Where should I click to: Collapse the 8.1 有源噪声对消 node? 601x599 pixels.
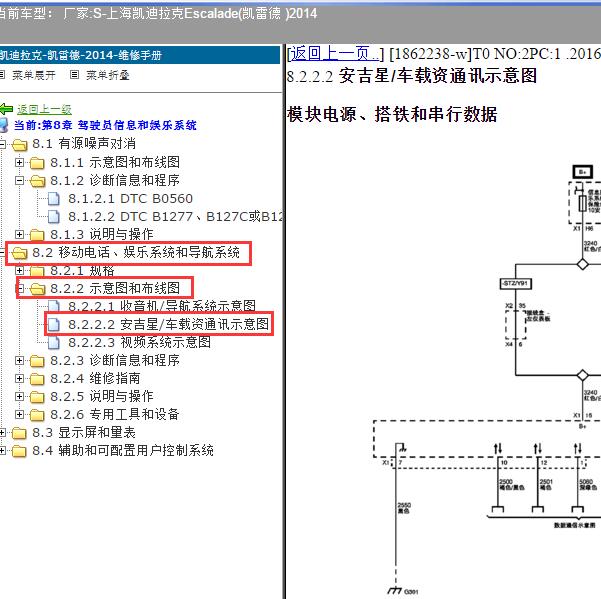click(2, 144)
